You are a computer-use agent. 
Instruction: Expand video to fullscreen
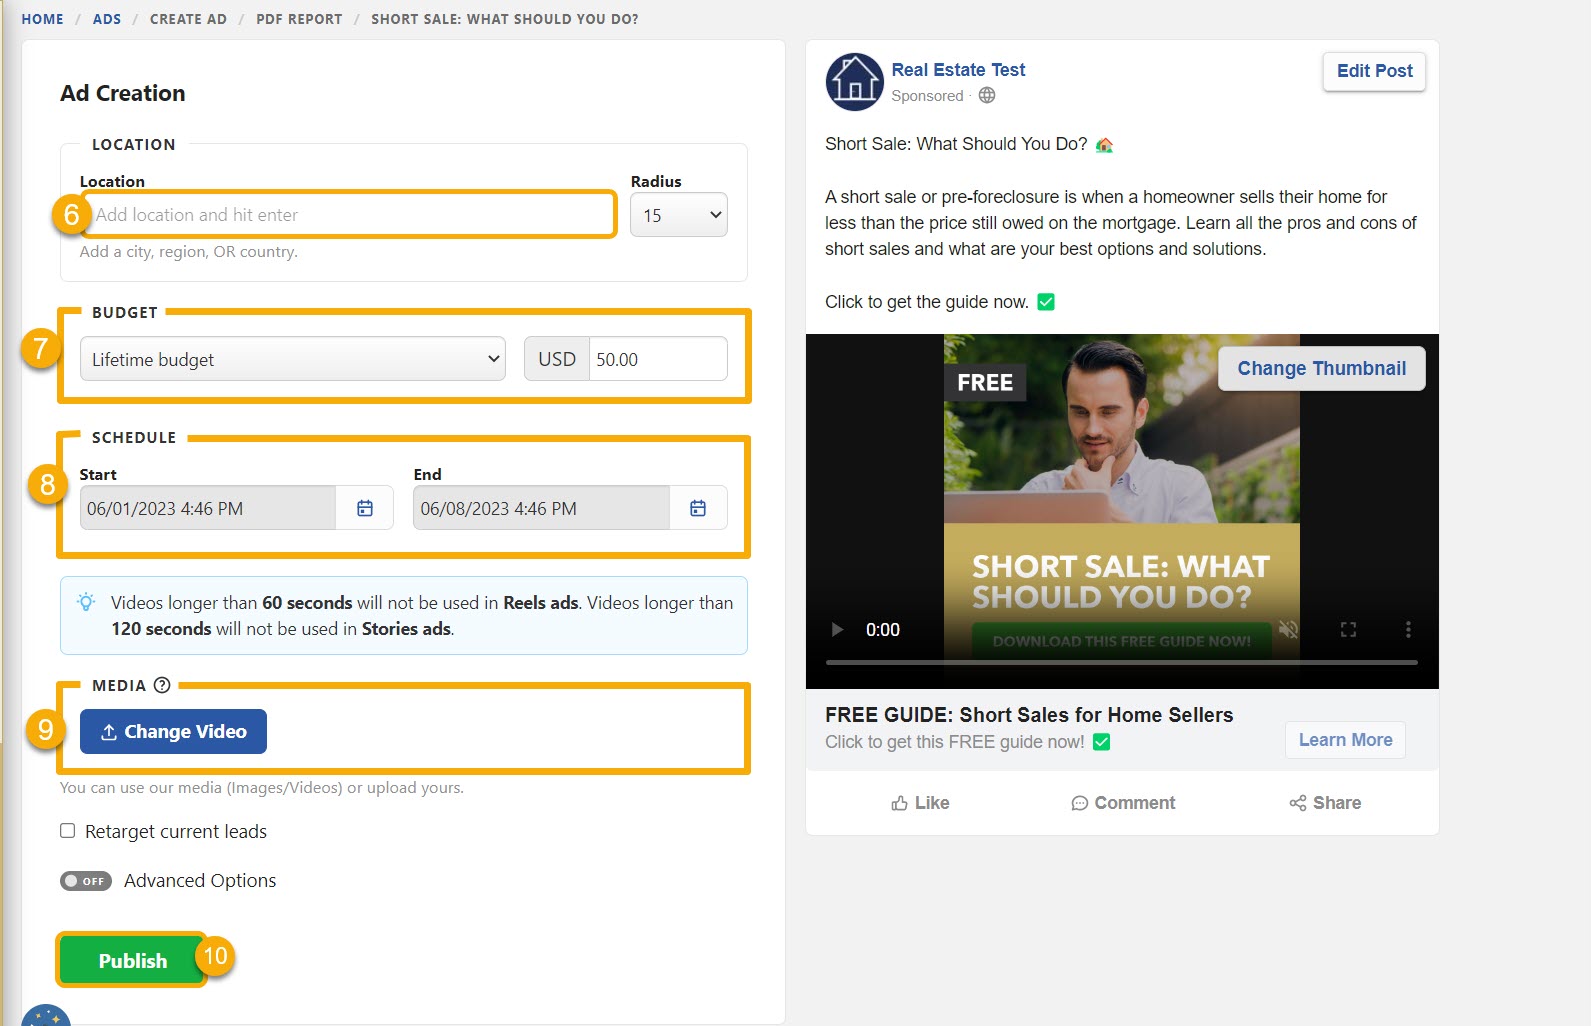pos(1348,629)
